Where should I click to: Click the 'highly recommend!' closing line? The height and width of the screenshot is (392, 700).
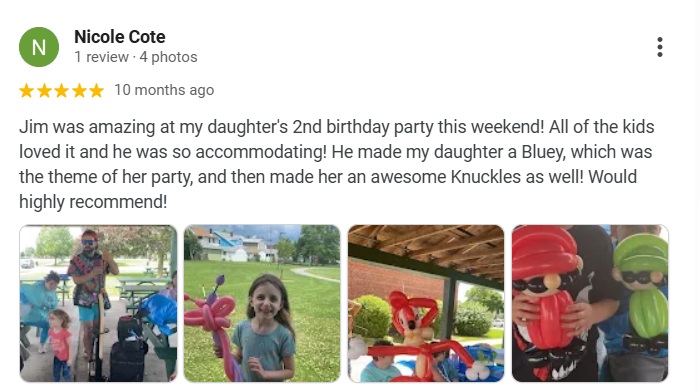[x=93, y=202]
